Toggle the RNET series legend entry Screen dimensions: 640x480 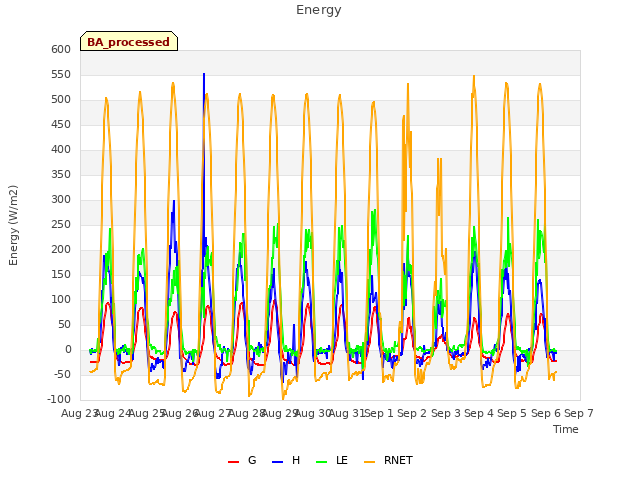point(388,460)
